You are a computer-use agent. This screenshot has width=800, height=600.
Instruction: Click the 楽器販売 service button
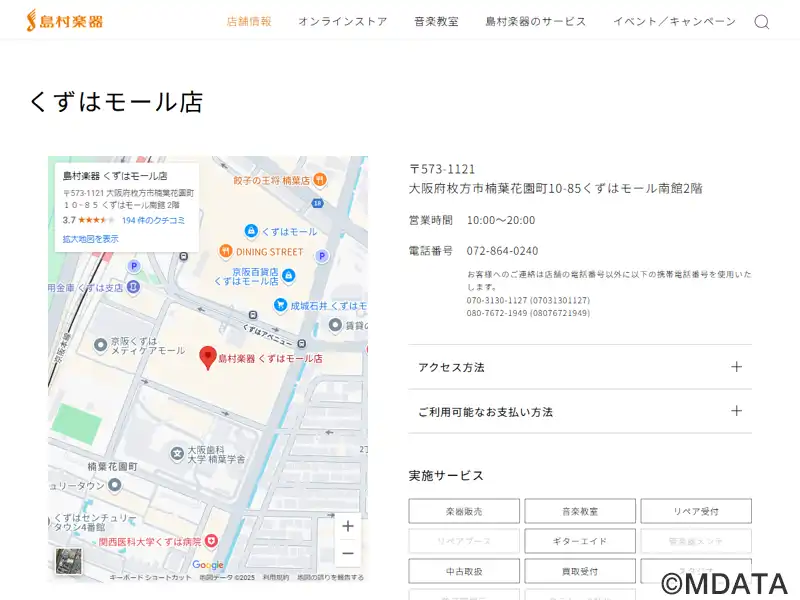[464, 511]
